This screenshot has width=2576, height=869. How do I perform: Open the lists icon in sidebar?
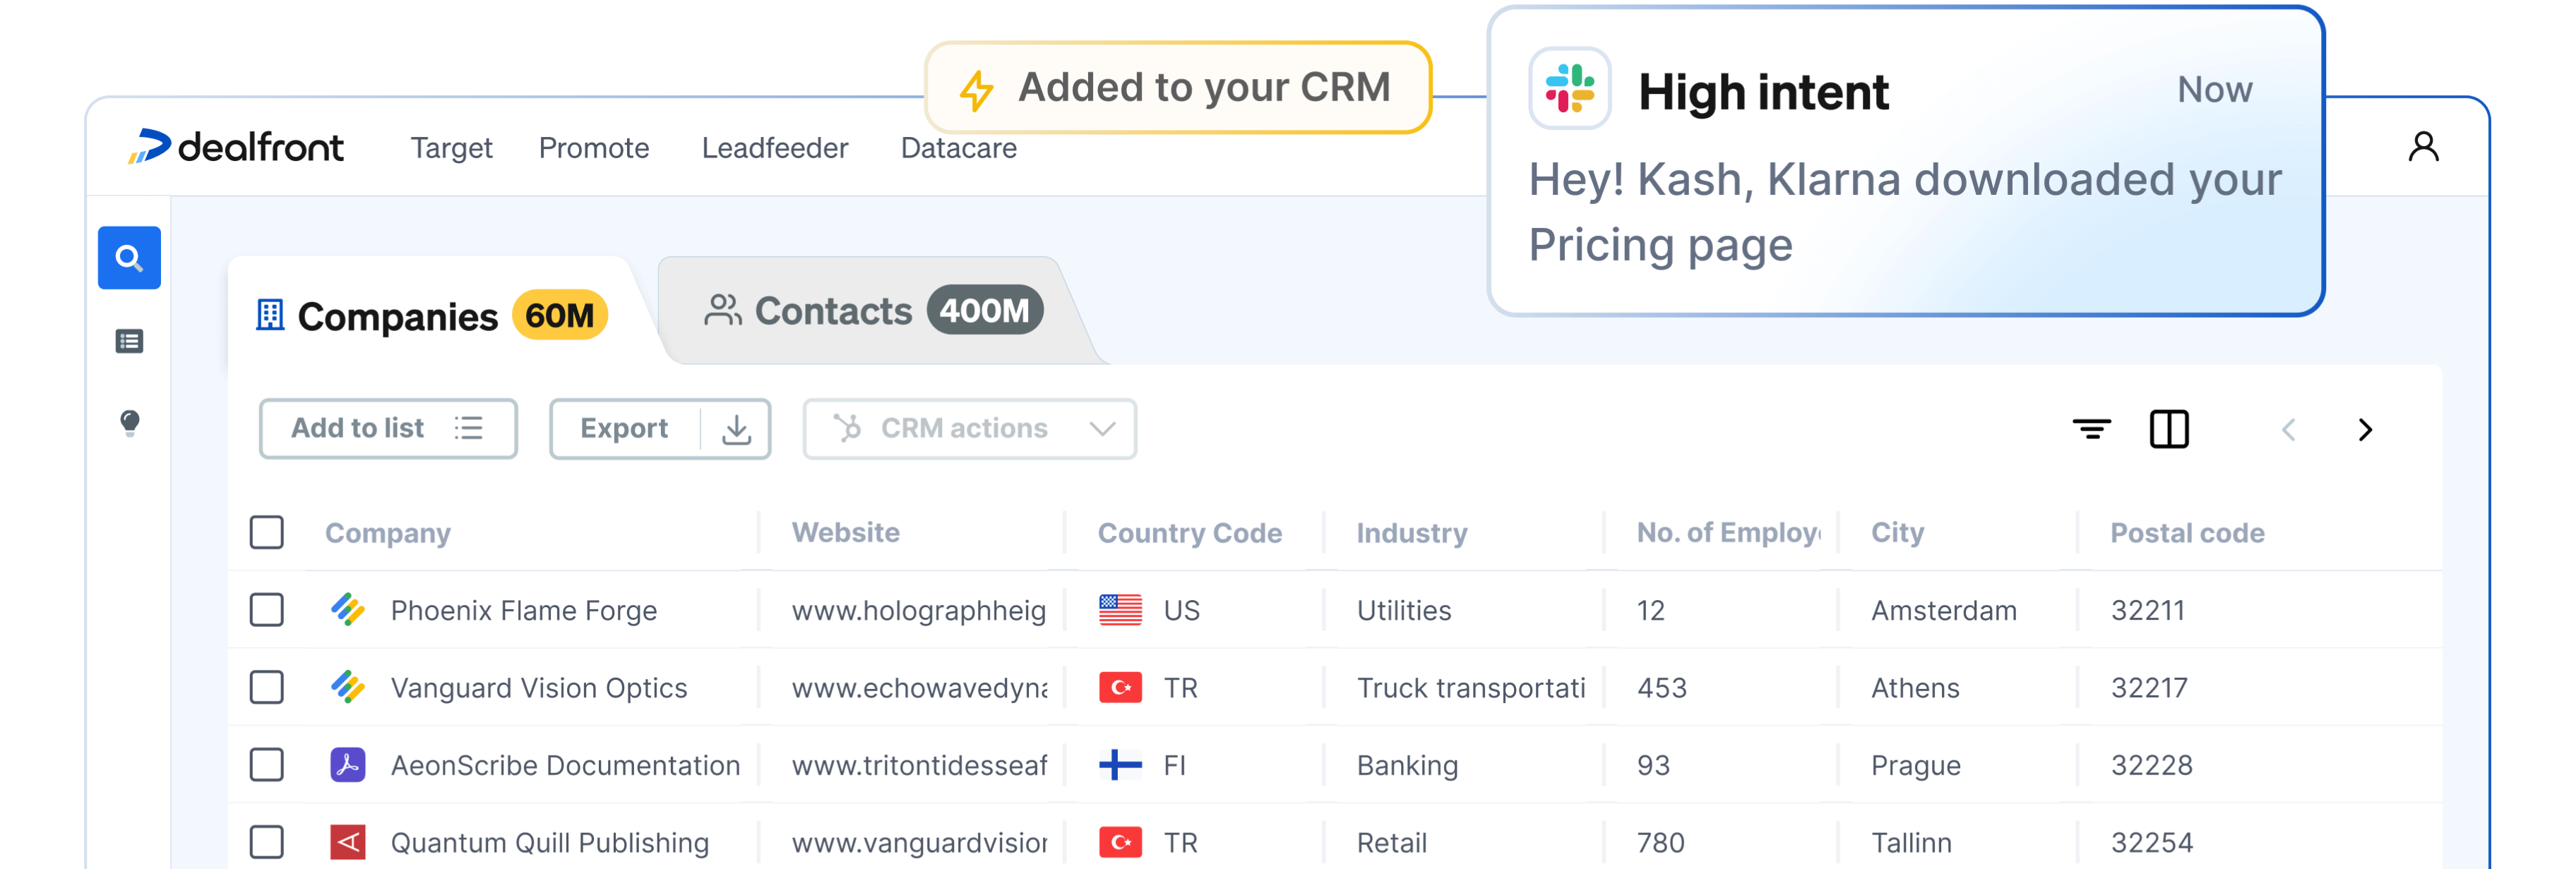click(129, 342)
